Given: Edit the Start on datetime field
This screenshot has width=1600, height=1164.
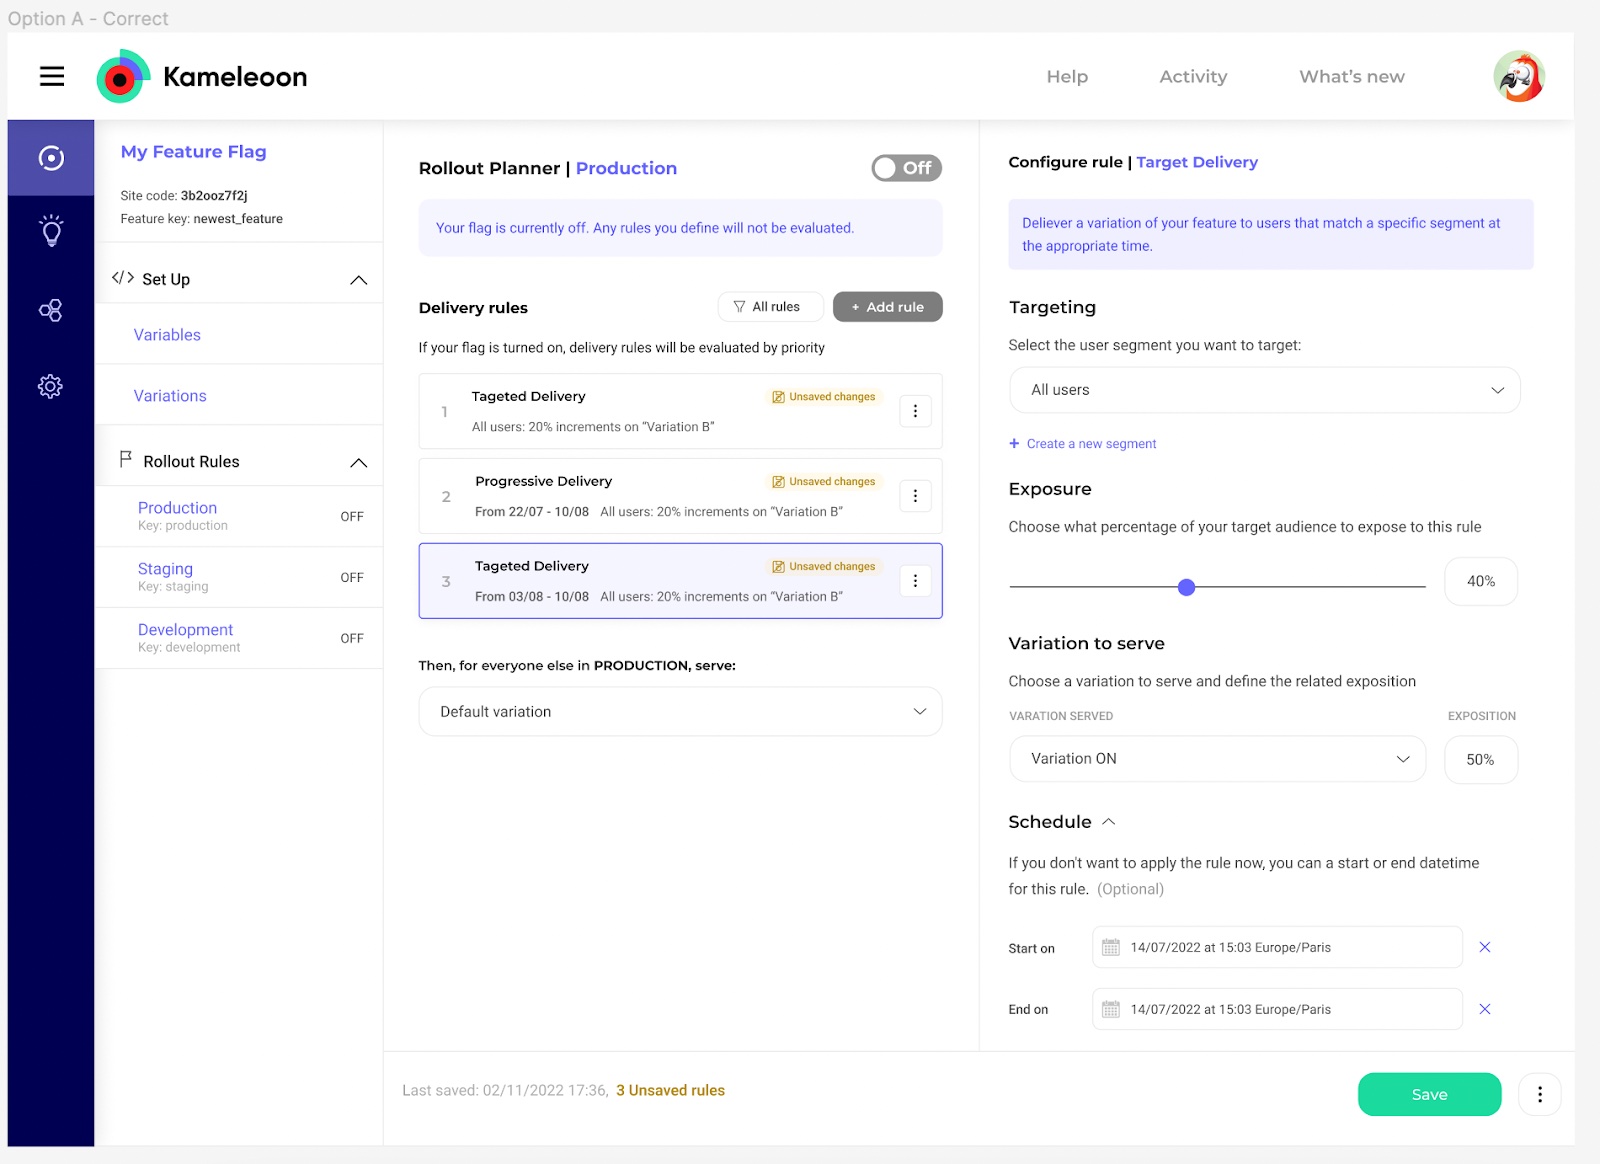Looking at the screenshot, I should click(x=1277, y=947).
